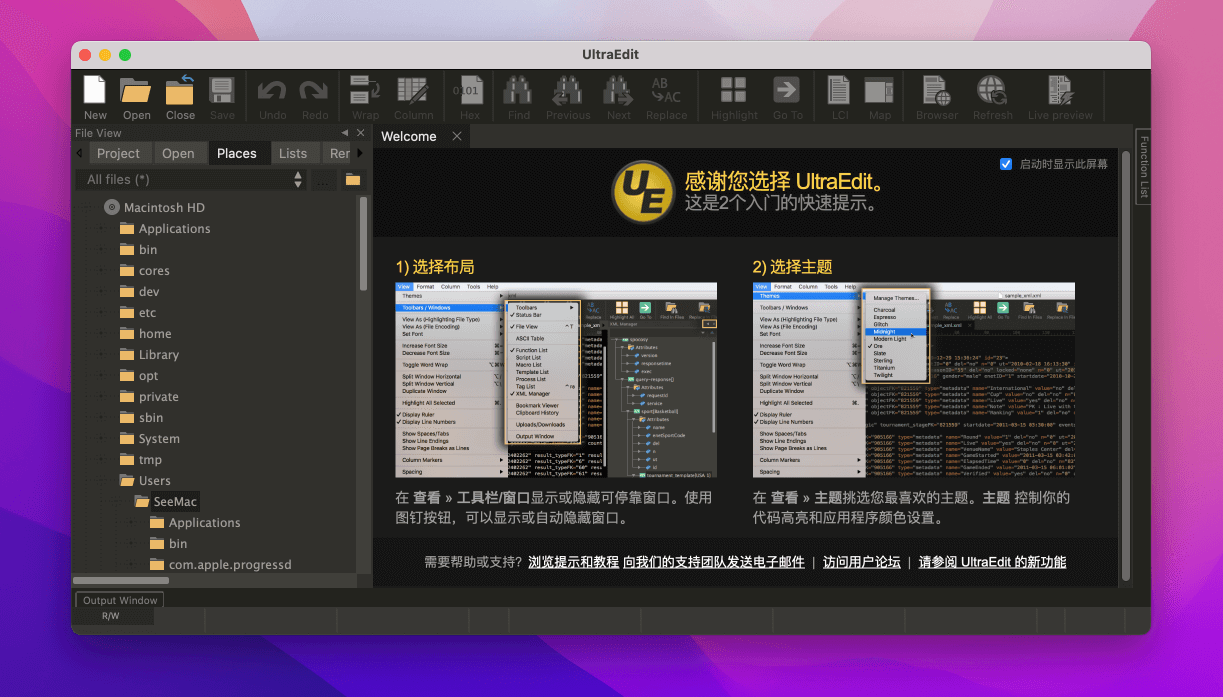Click the 浏览提示和教程 link
Image resolution: width=1223 pixels, height=697 pixels.
coord(574,562)
